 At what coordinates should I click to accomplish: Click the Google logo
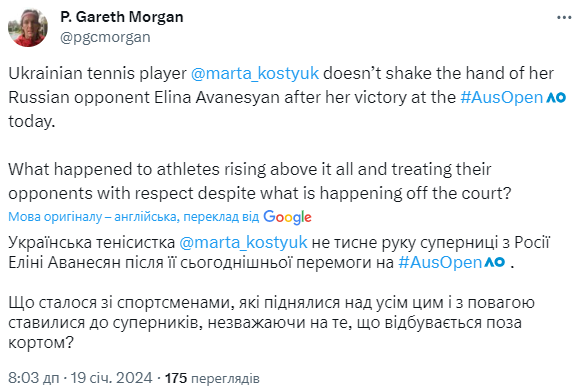click(287, 217)
